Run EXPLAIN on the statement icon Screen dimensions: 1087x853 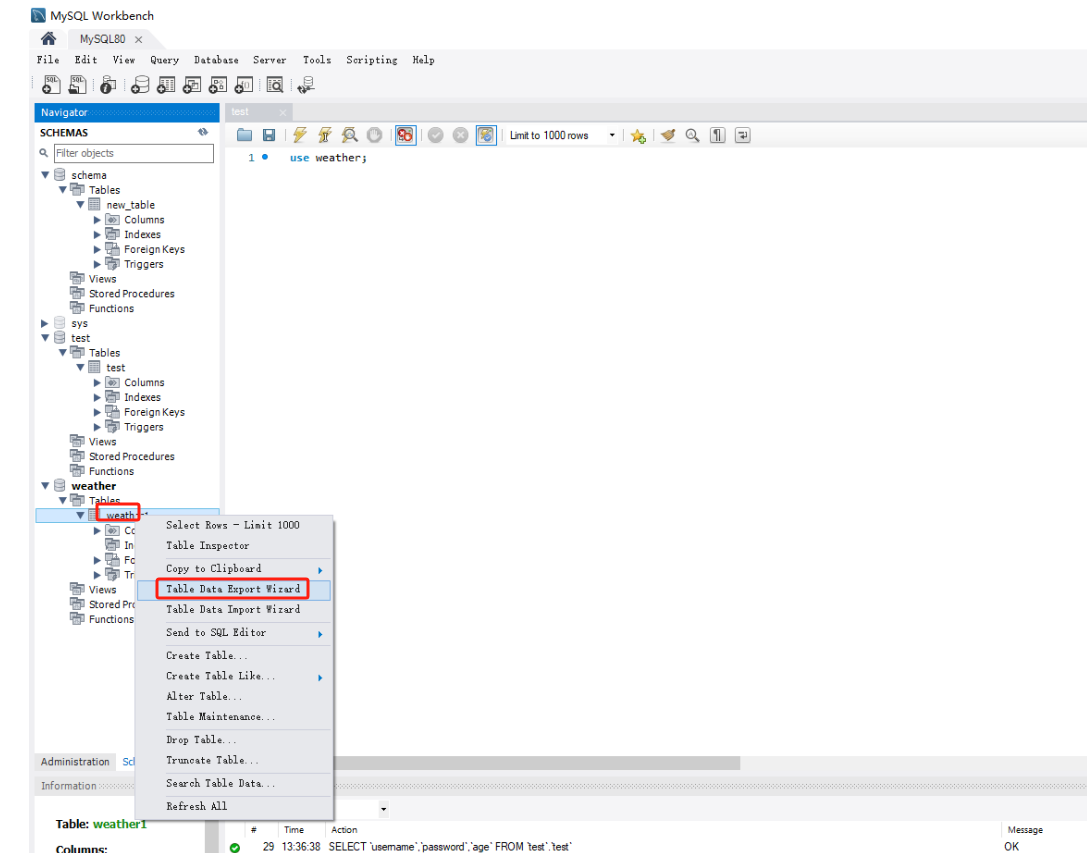(x=349, y=135)
